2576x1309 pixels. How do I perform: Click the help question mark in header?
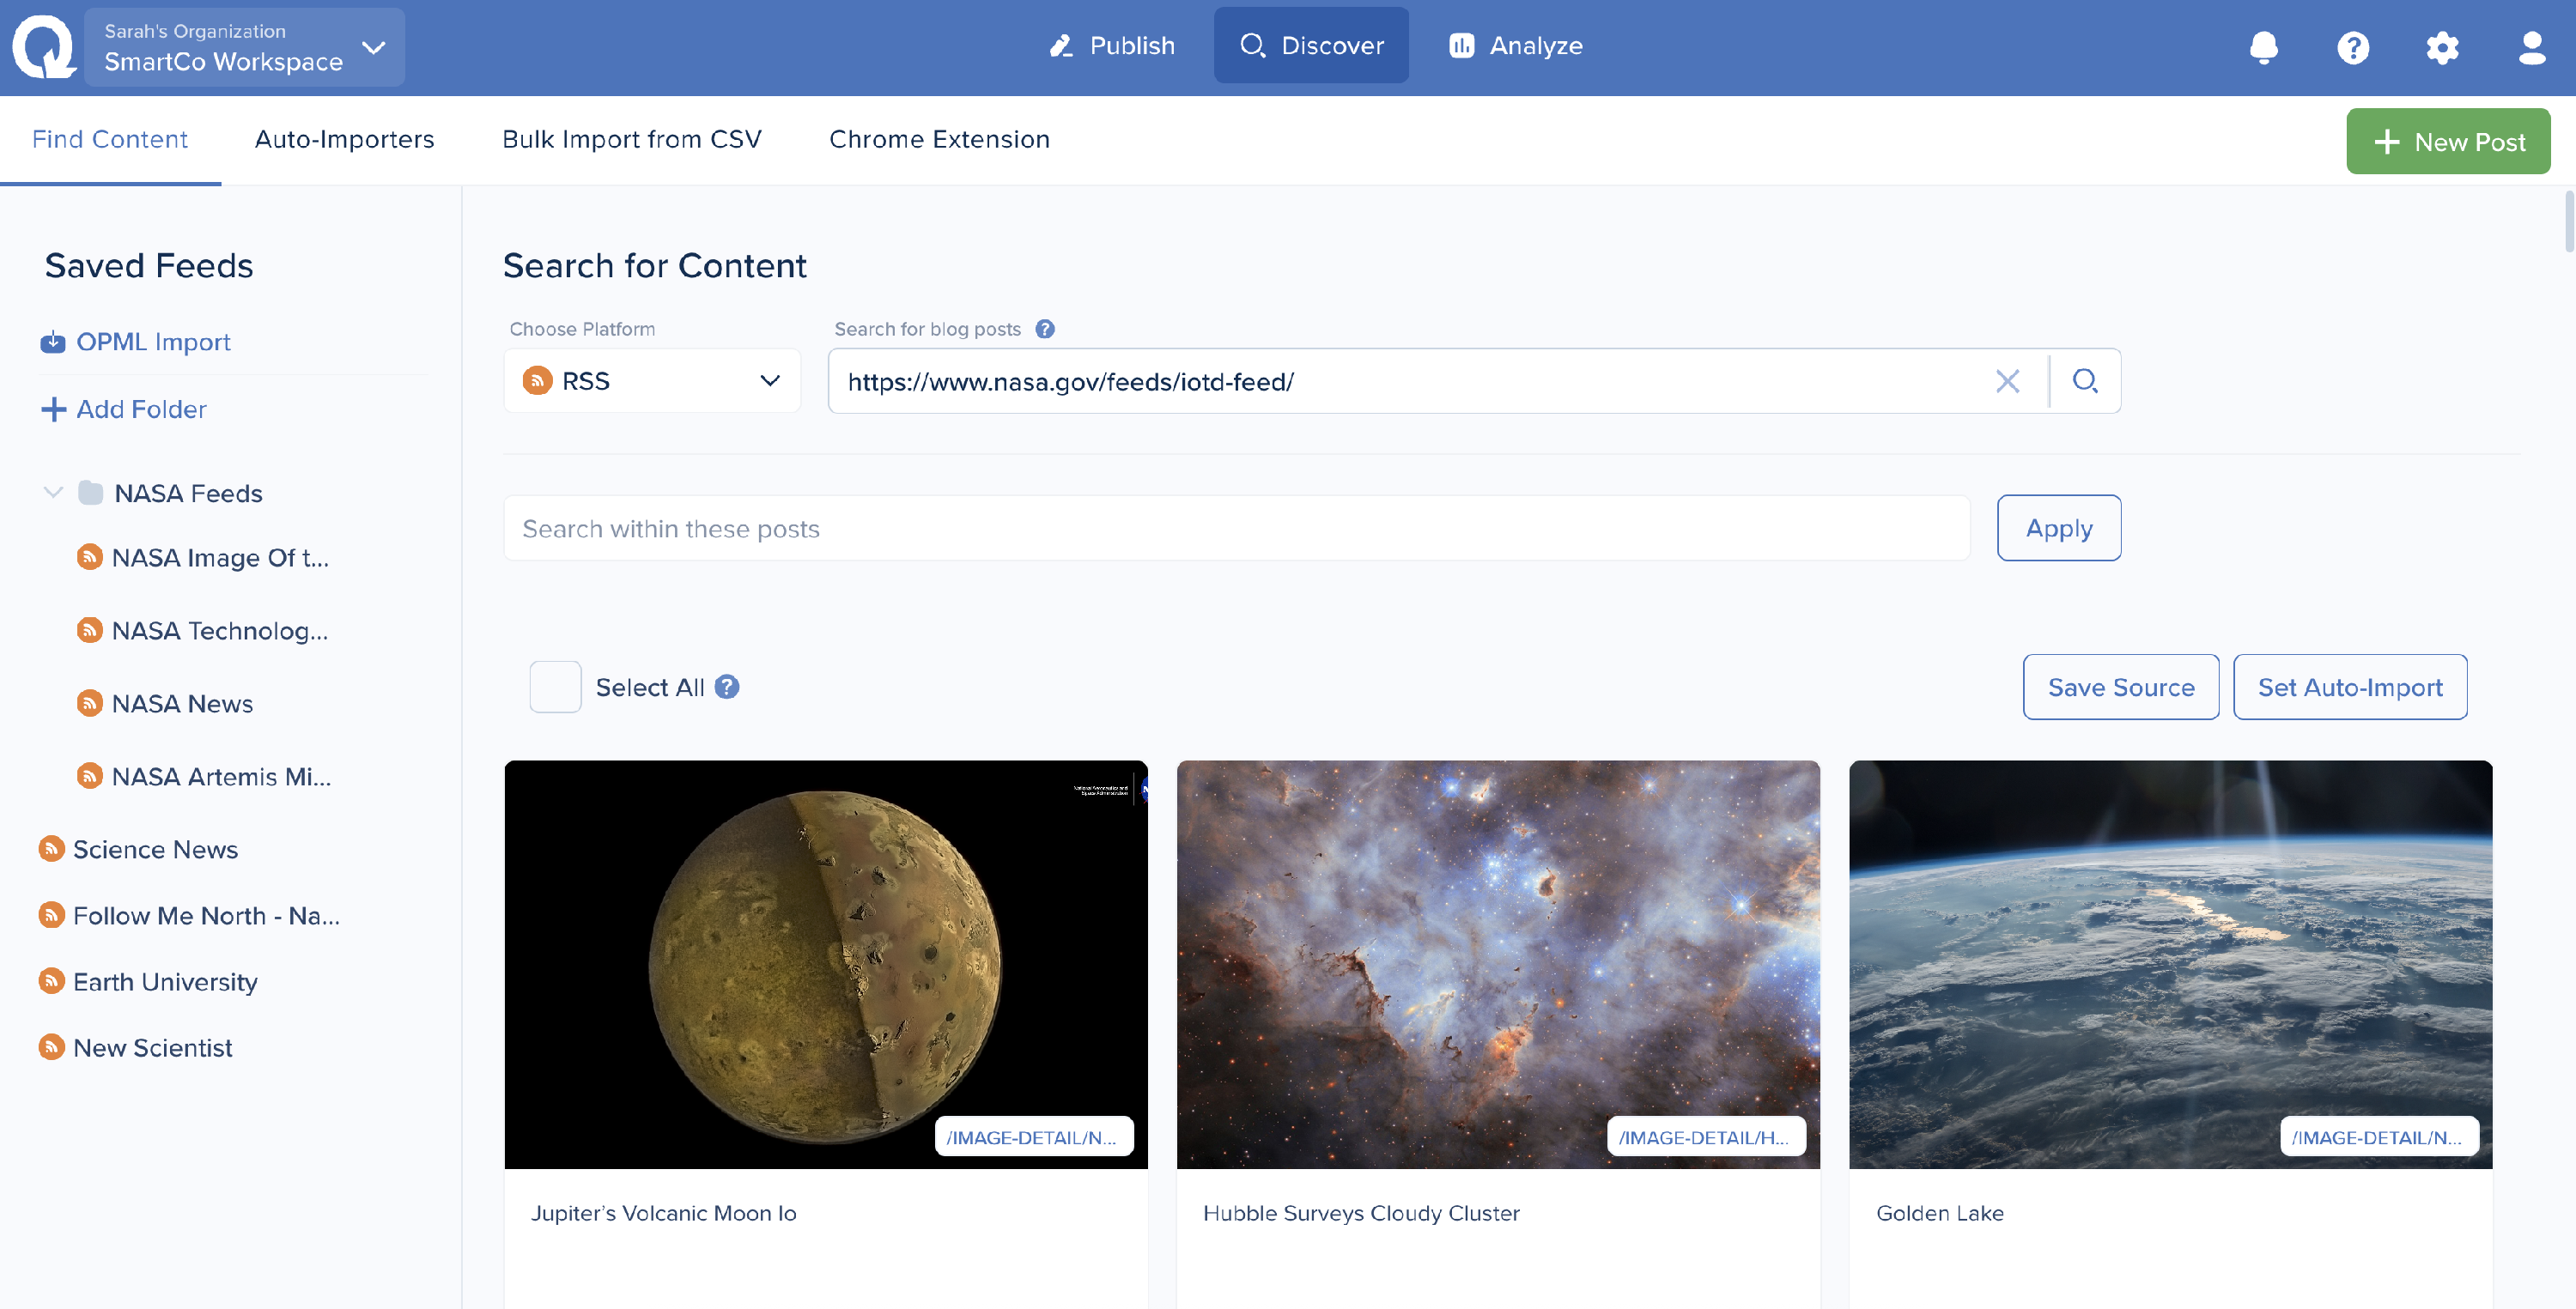pyautogui.click(x=2352, y=47)
